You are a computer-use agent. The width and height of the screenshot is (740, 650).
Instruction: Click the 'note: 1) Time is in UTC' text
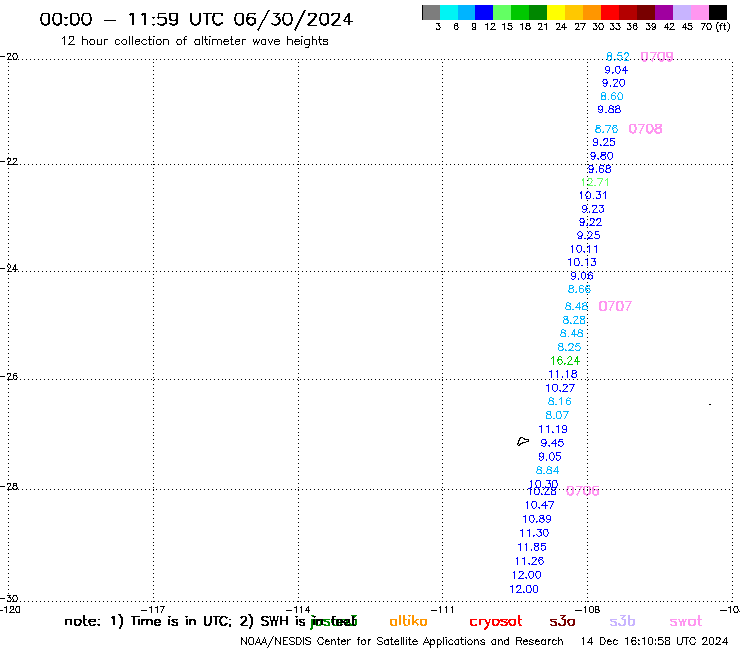pyautogui.click(x=148, y=622)
